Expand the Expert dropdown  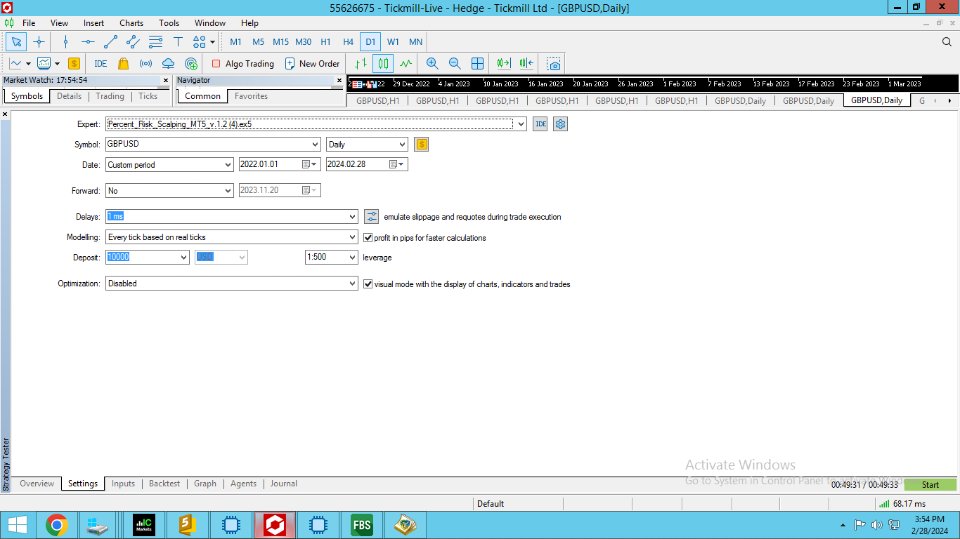[520, 124]
